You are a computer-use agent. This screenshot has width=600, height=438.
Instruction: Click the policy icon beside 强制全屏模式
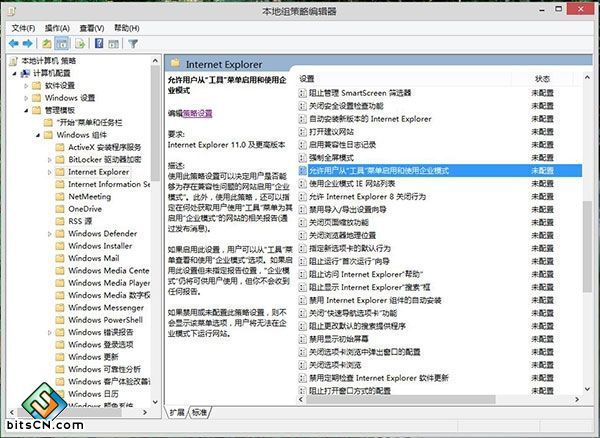coord(302,158)
